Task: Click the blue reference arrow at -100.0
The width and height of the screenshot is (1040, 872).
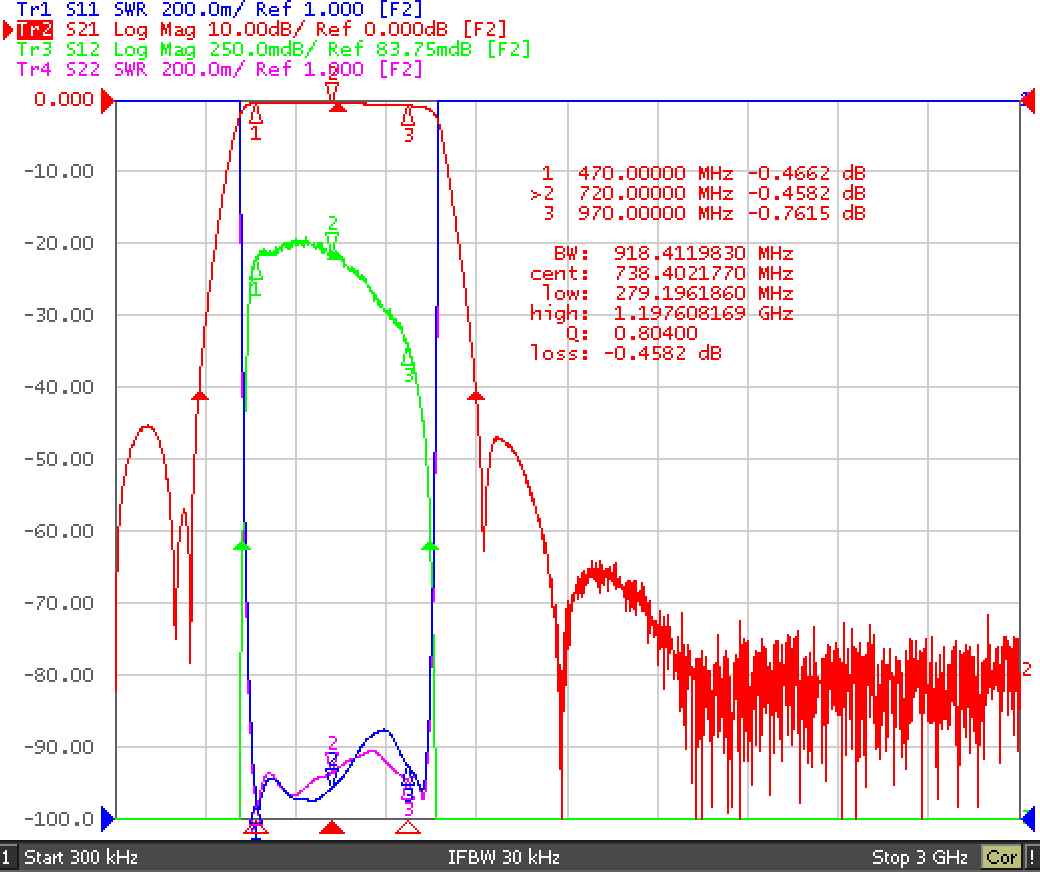Action: tap(107, 819)
